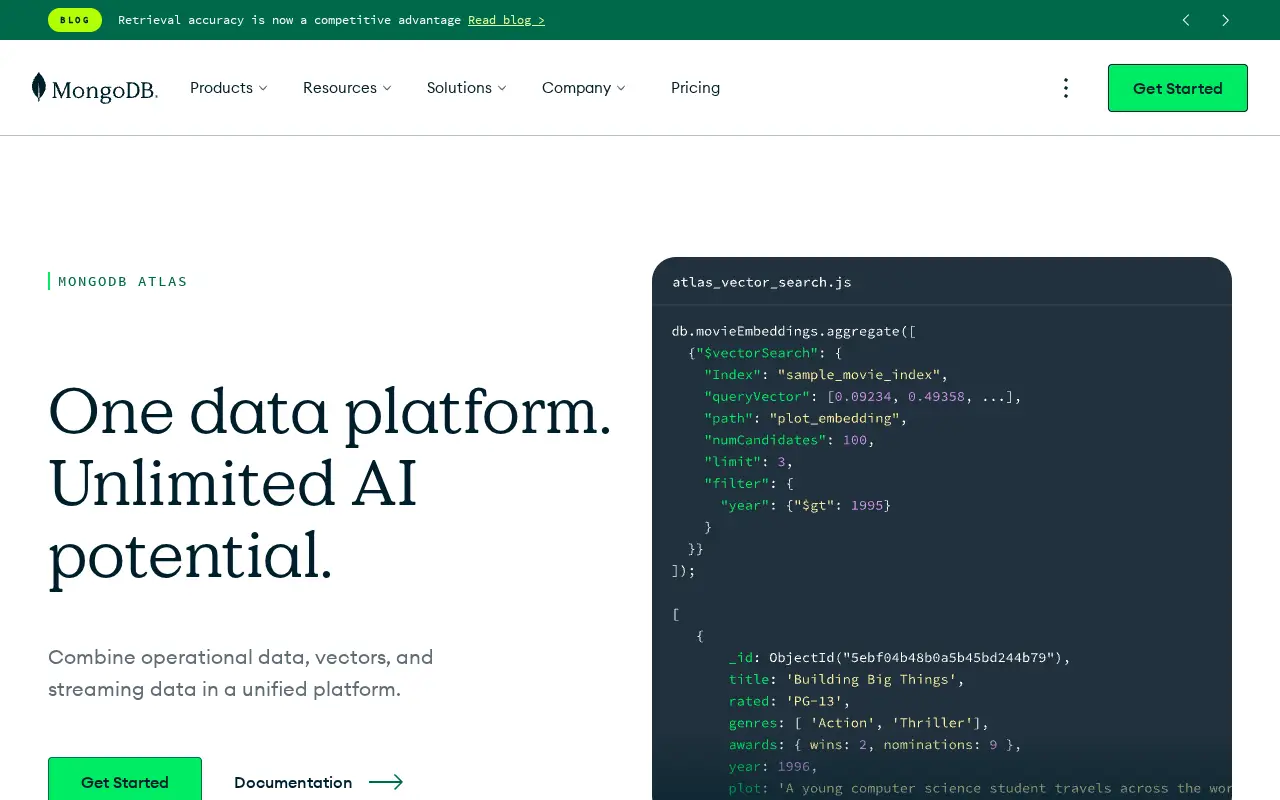Click the 'Combine operational data' subtitle
1280x800 pixels.
click(241, 673)
